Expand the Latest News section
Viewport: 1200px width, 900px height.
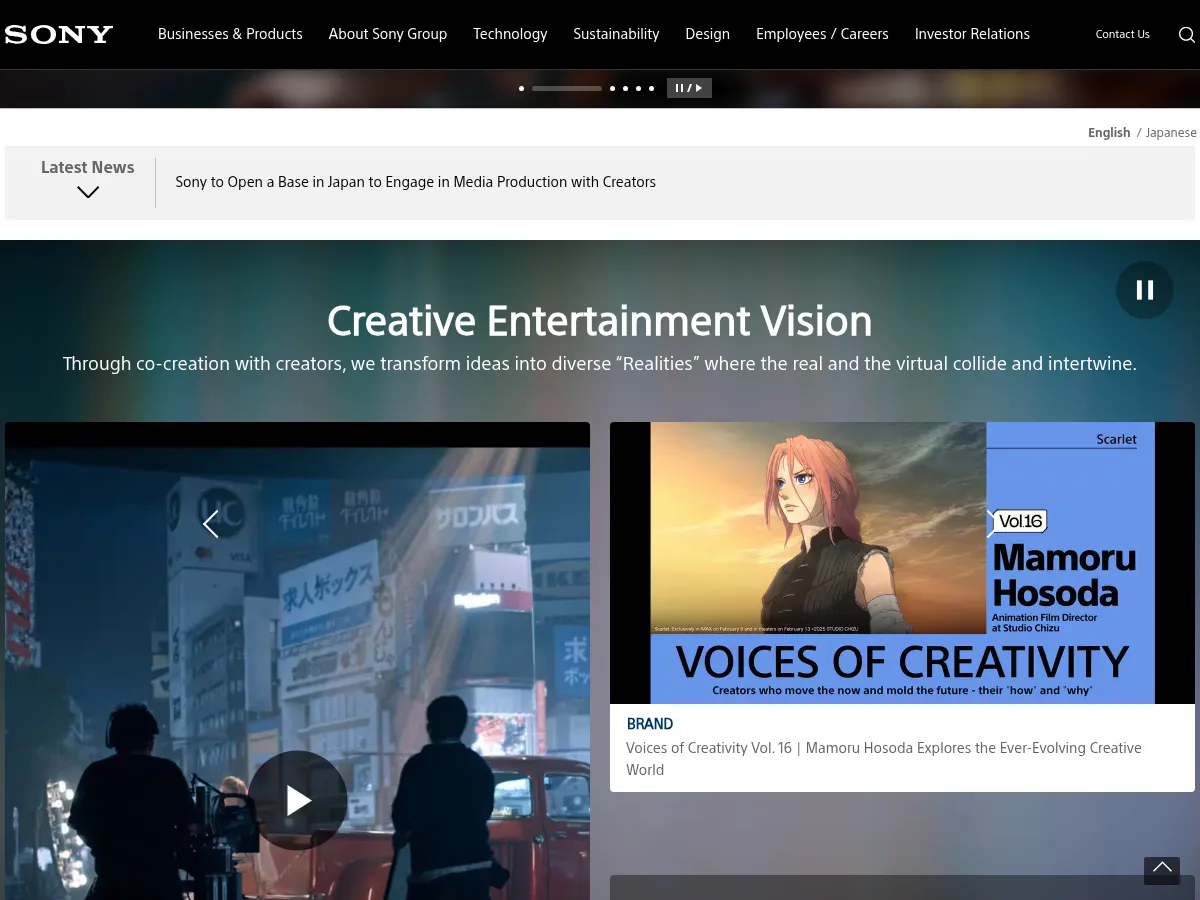(87, 191)
